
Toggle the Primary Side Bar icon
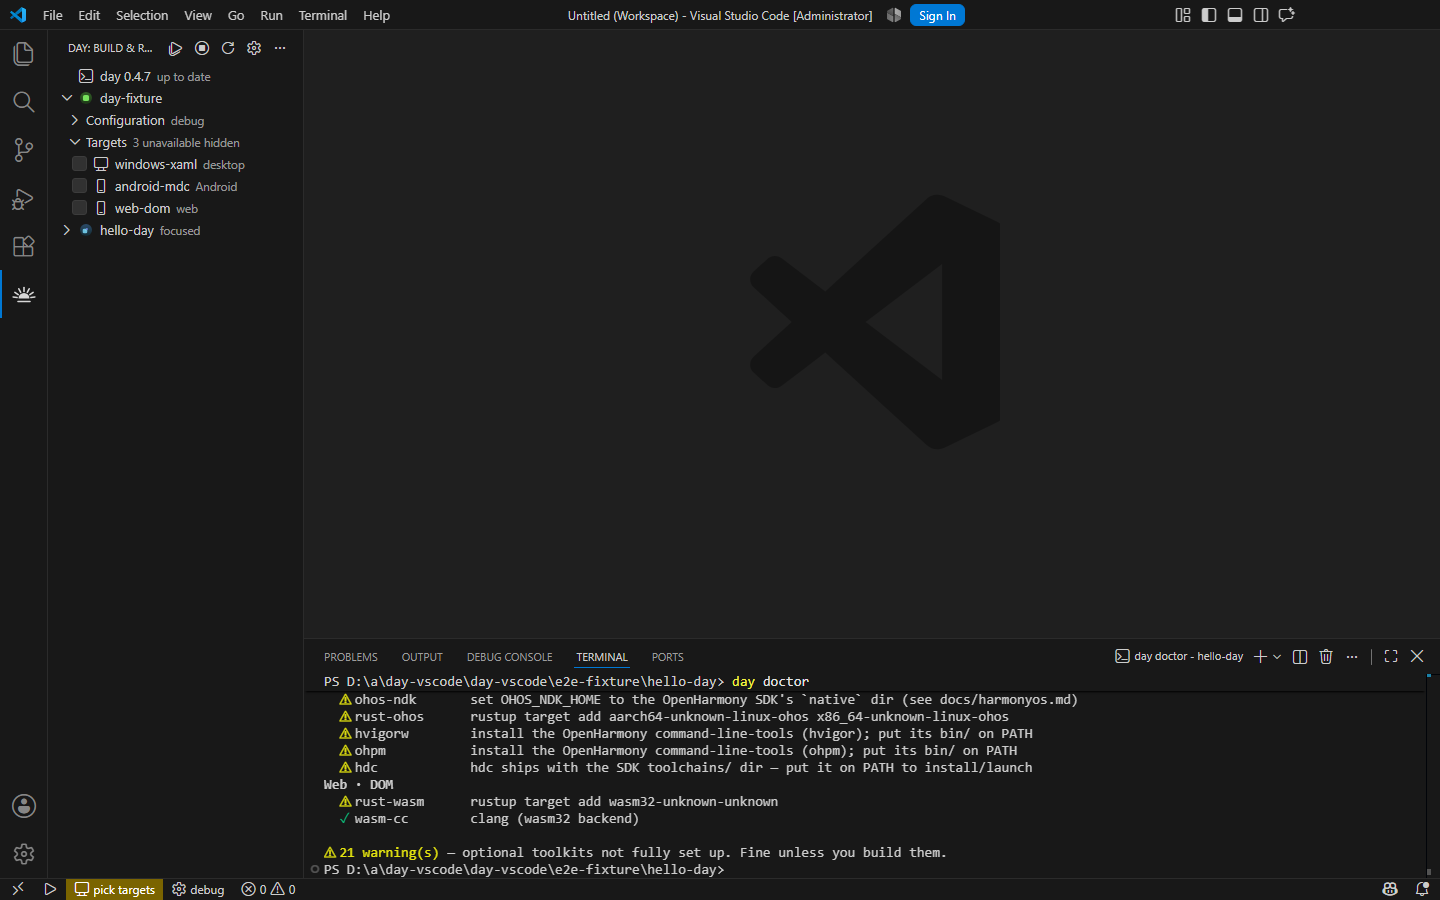pyautogui.click(x=1209, y=15)
